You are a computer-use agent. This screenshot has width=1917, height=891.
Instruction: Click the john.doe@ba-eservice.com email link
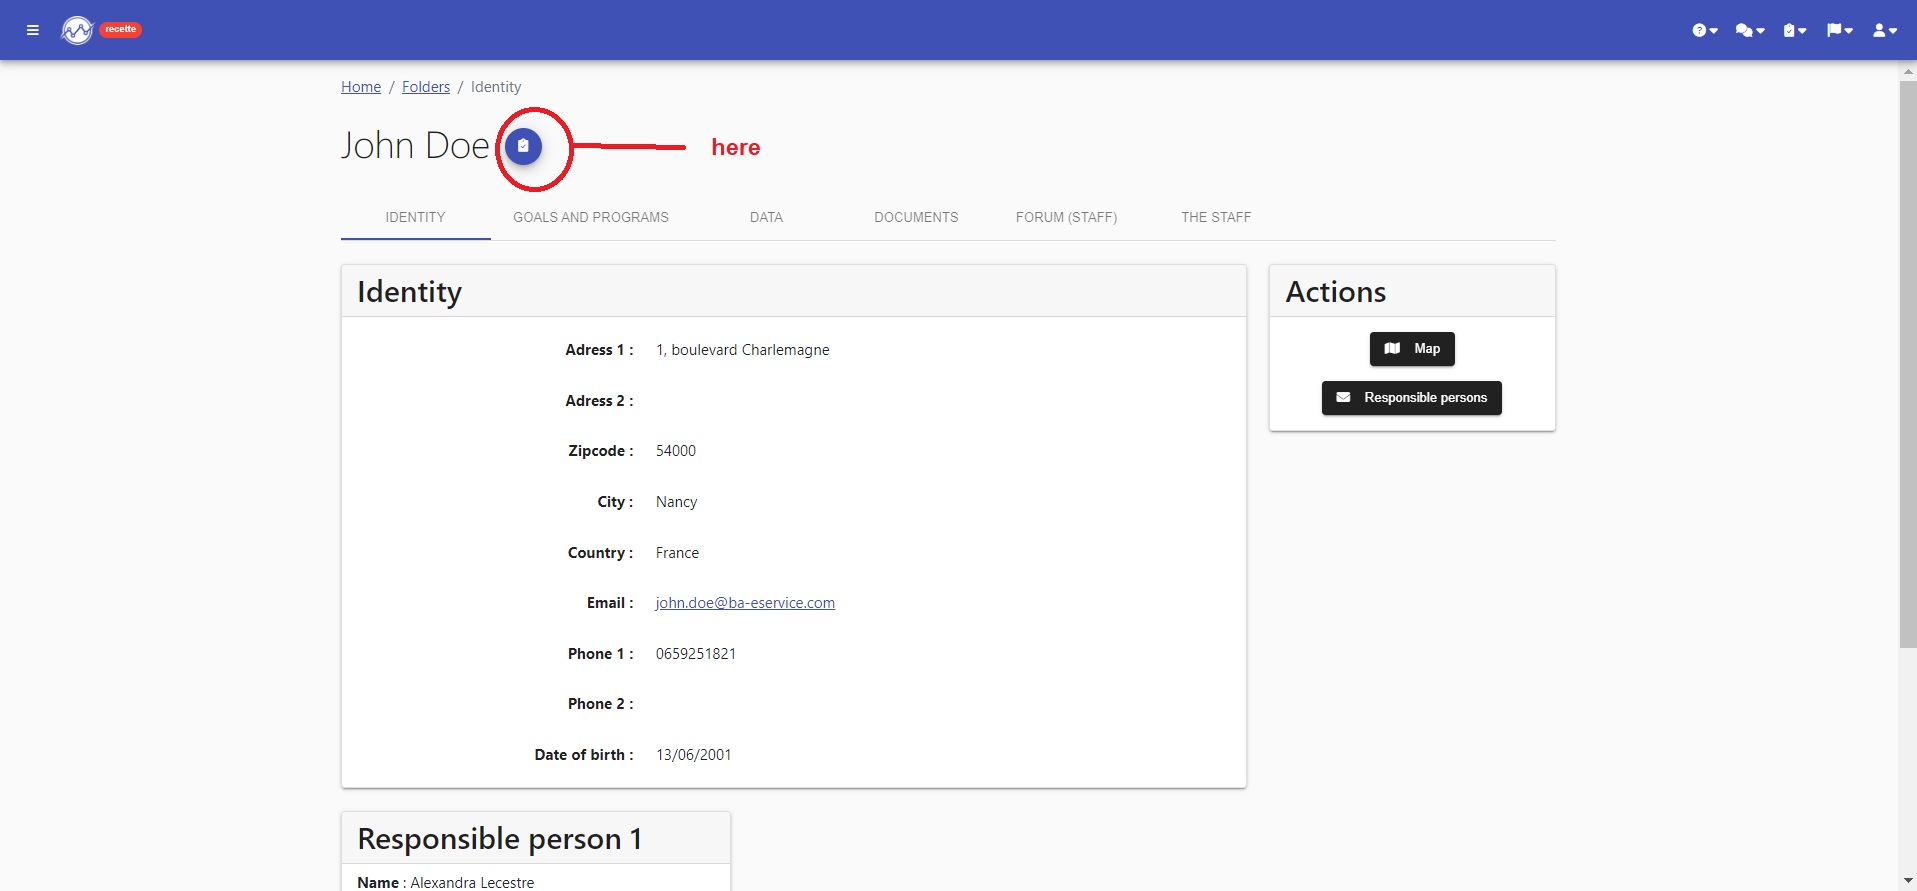point(745,603)
